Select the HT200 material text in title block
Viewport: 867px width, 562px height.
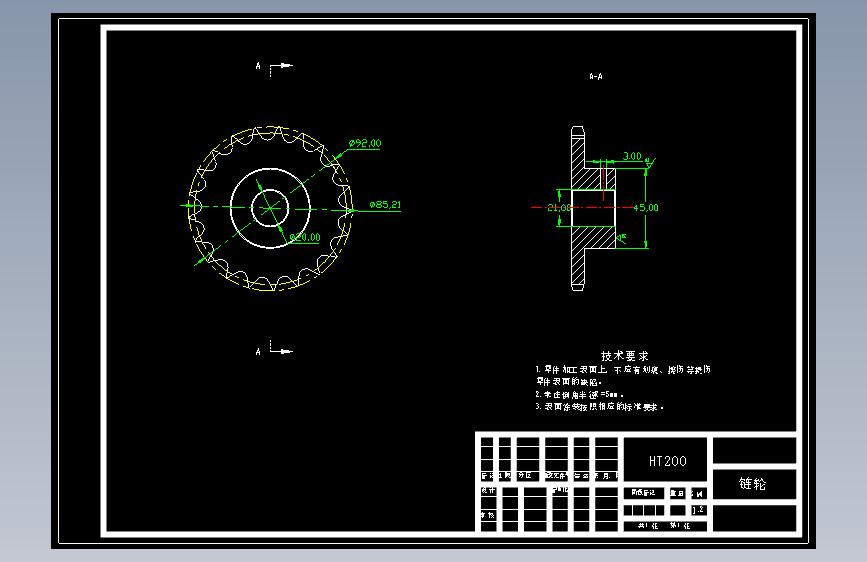point(667,461)
